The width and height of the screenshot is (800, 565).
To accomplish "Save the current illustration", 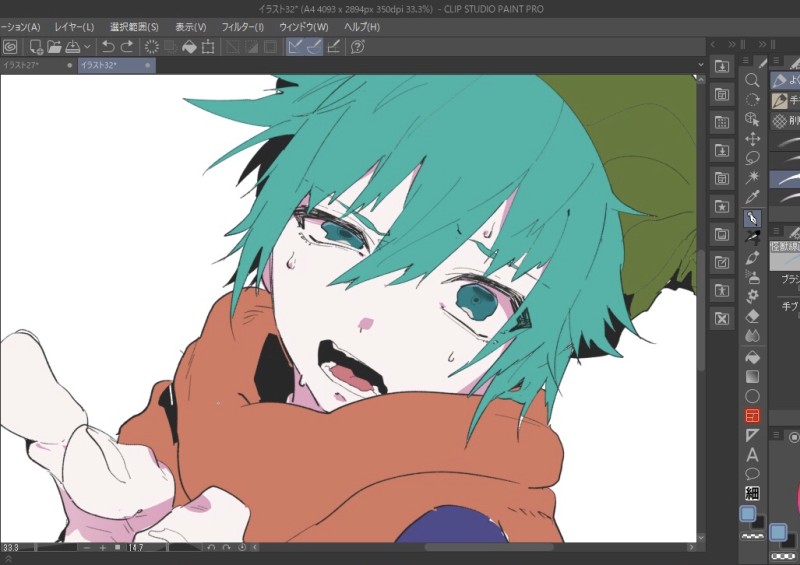I will point(72,47).
